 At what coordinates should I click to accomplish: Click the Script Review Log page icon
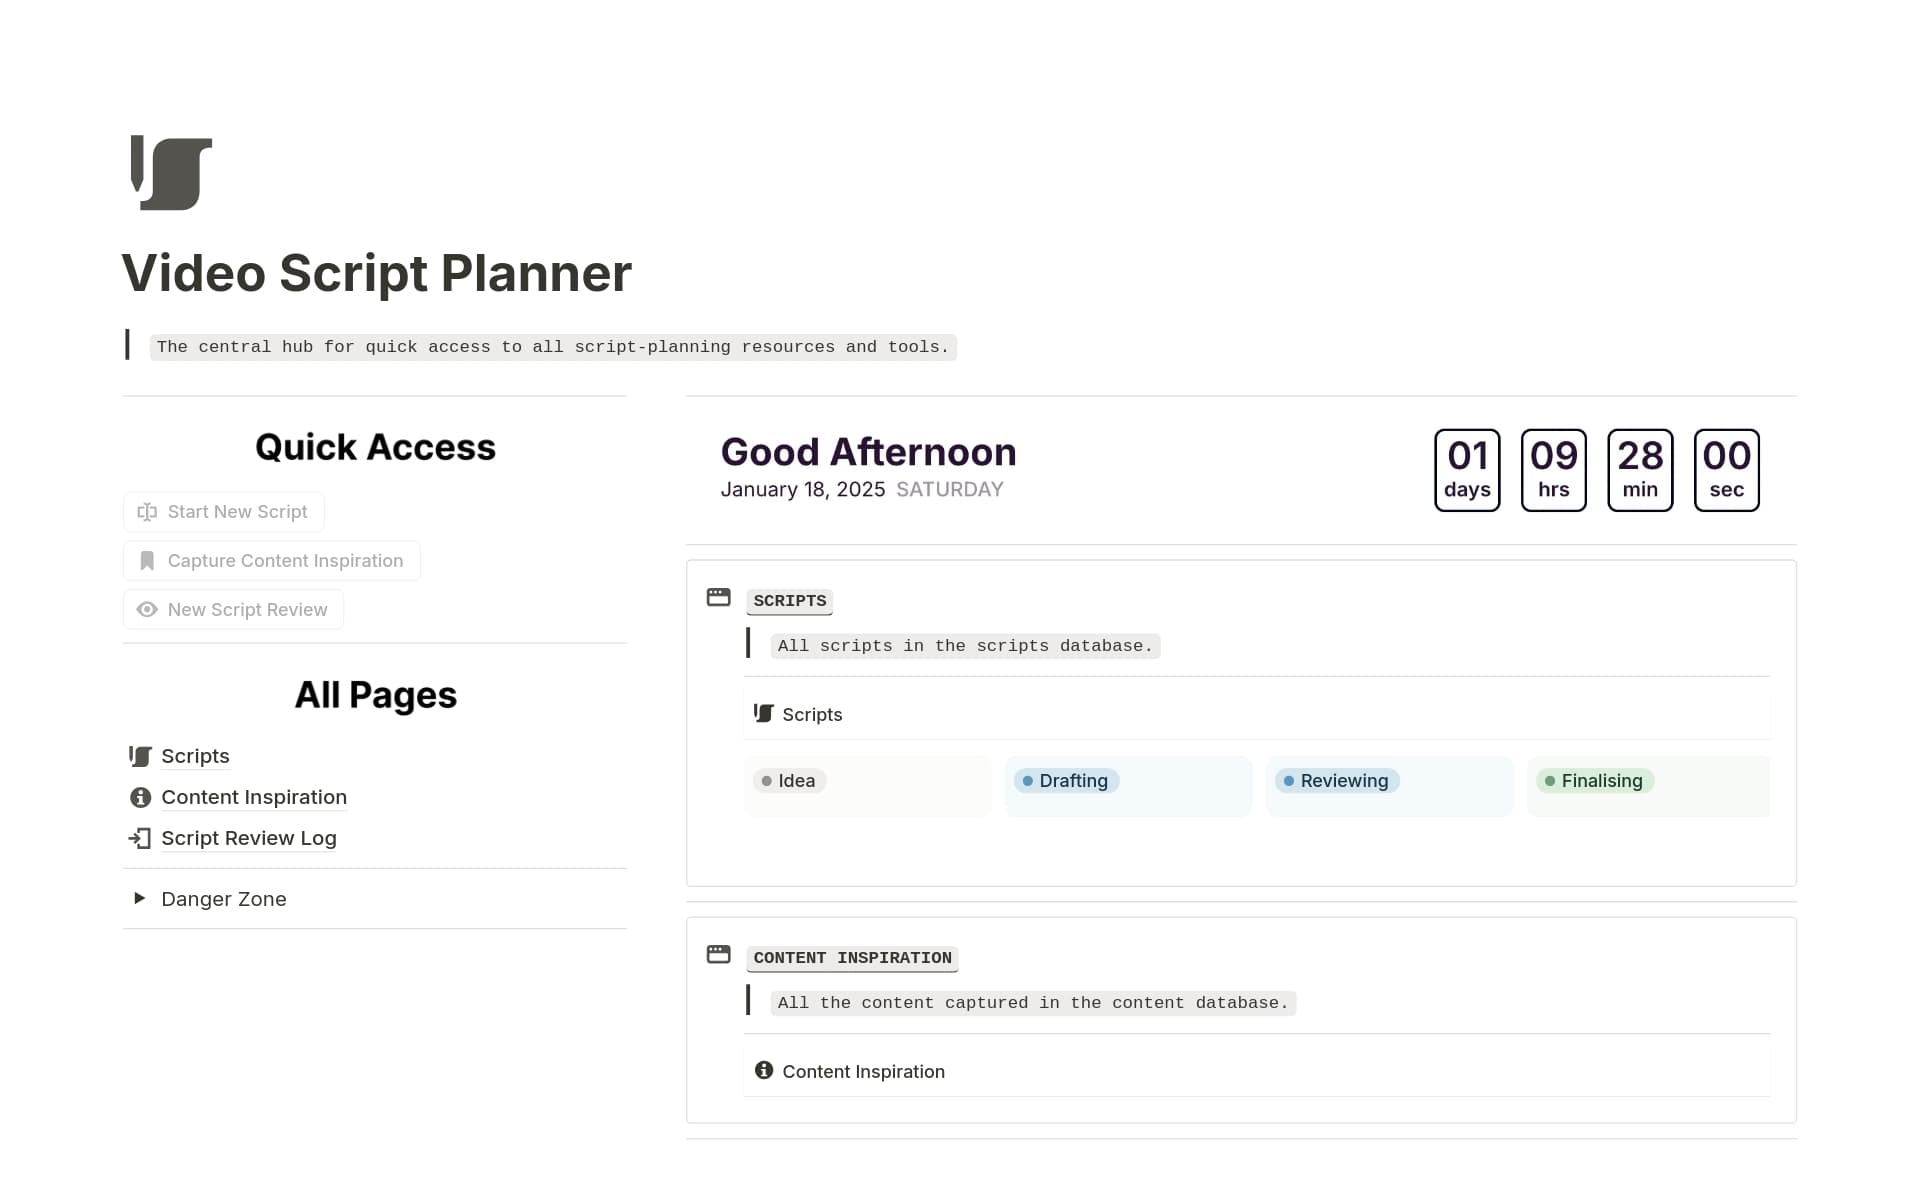(139, 838)
